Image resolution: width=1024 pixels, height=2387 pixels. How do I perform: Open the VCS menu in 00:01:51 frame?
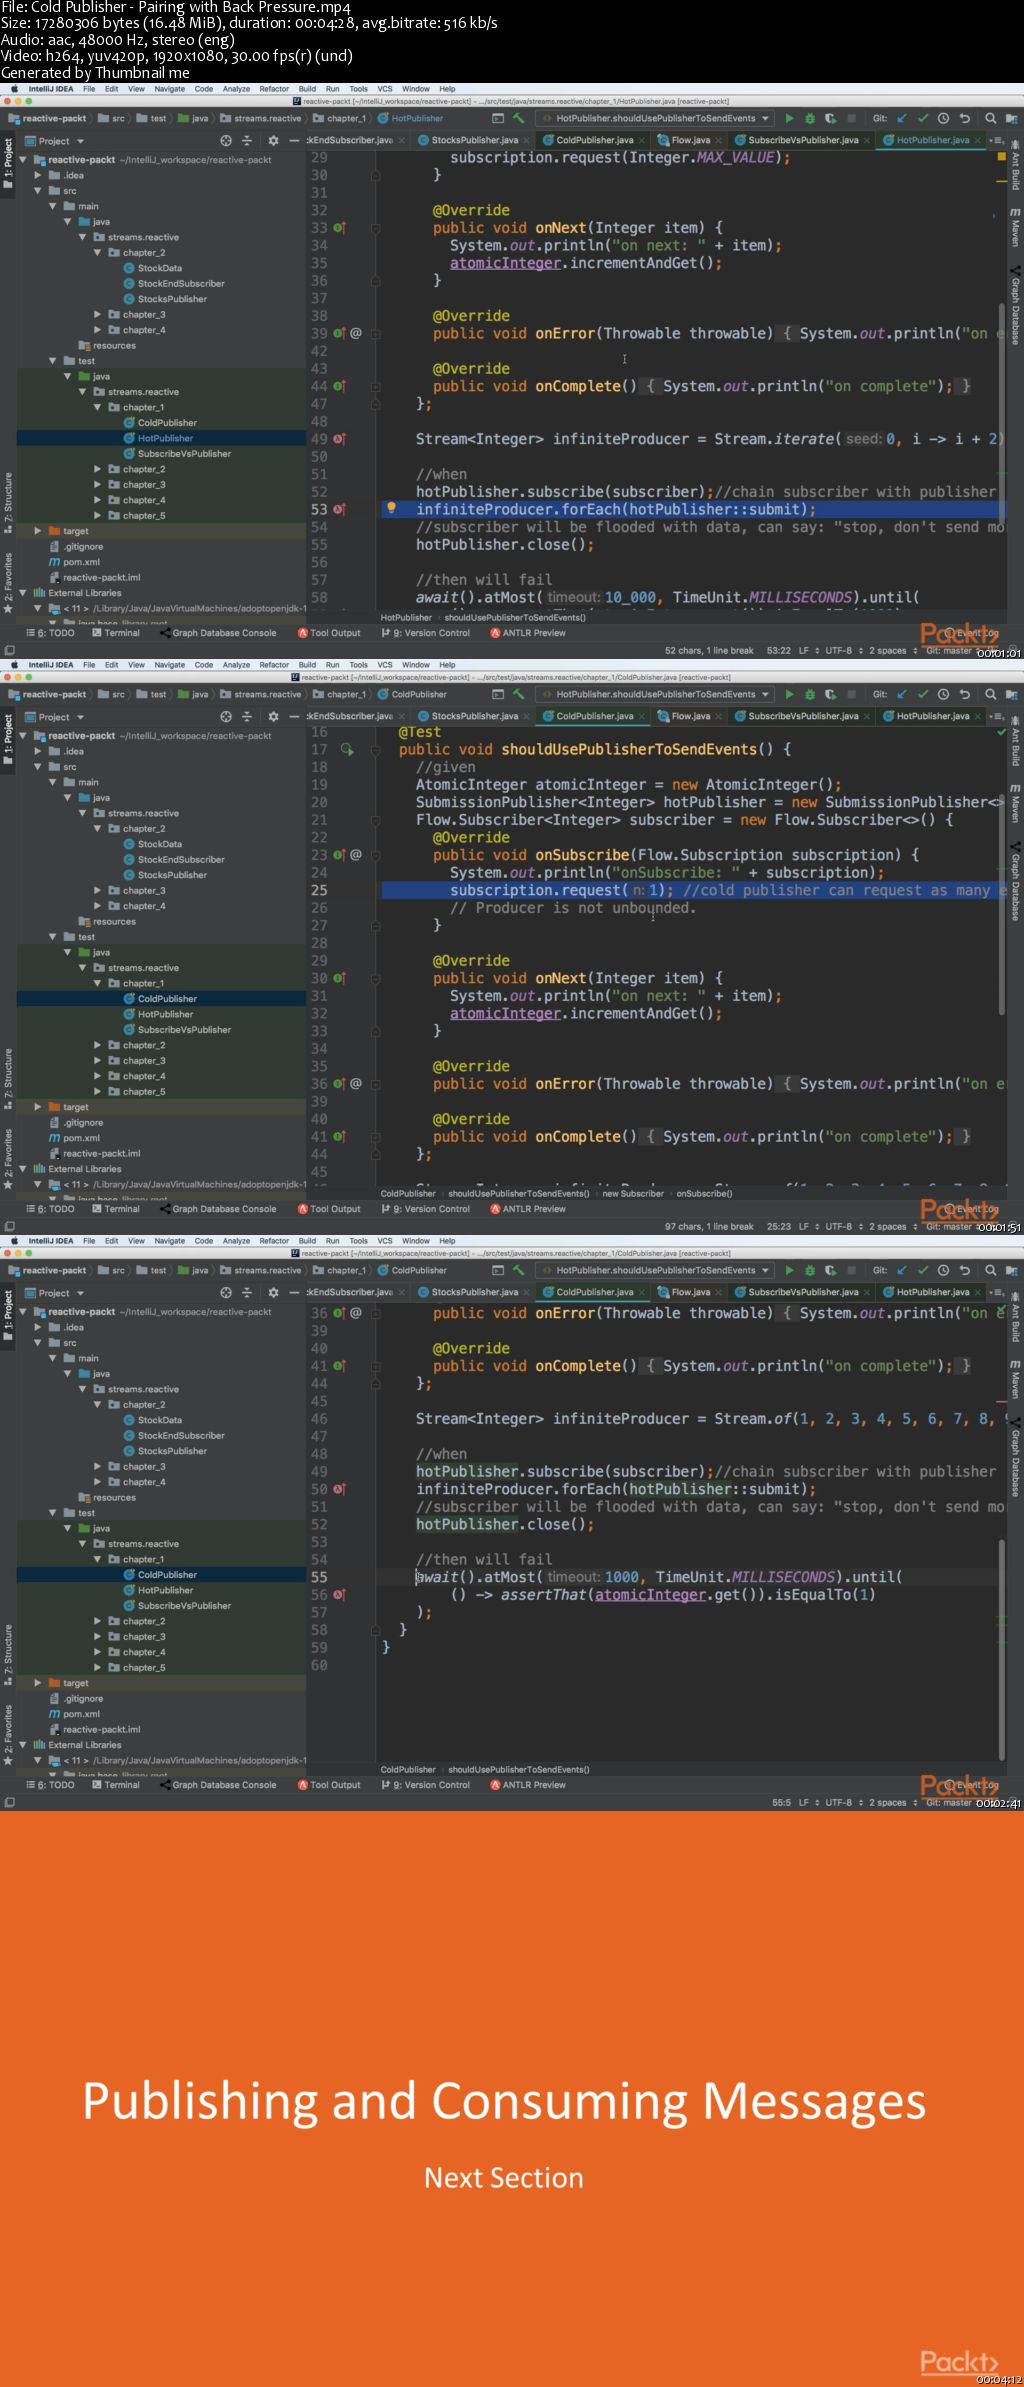click(x=385, y=665)
